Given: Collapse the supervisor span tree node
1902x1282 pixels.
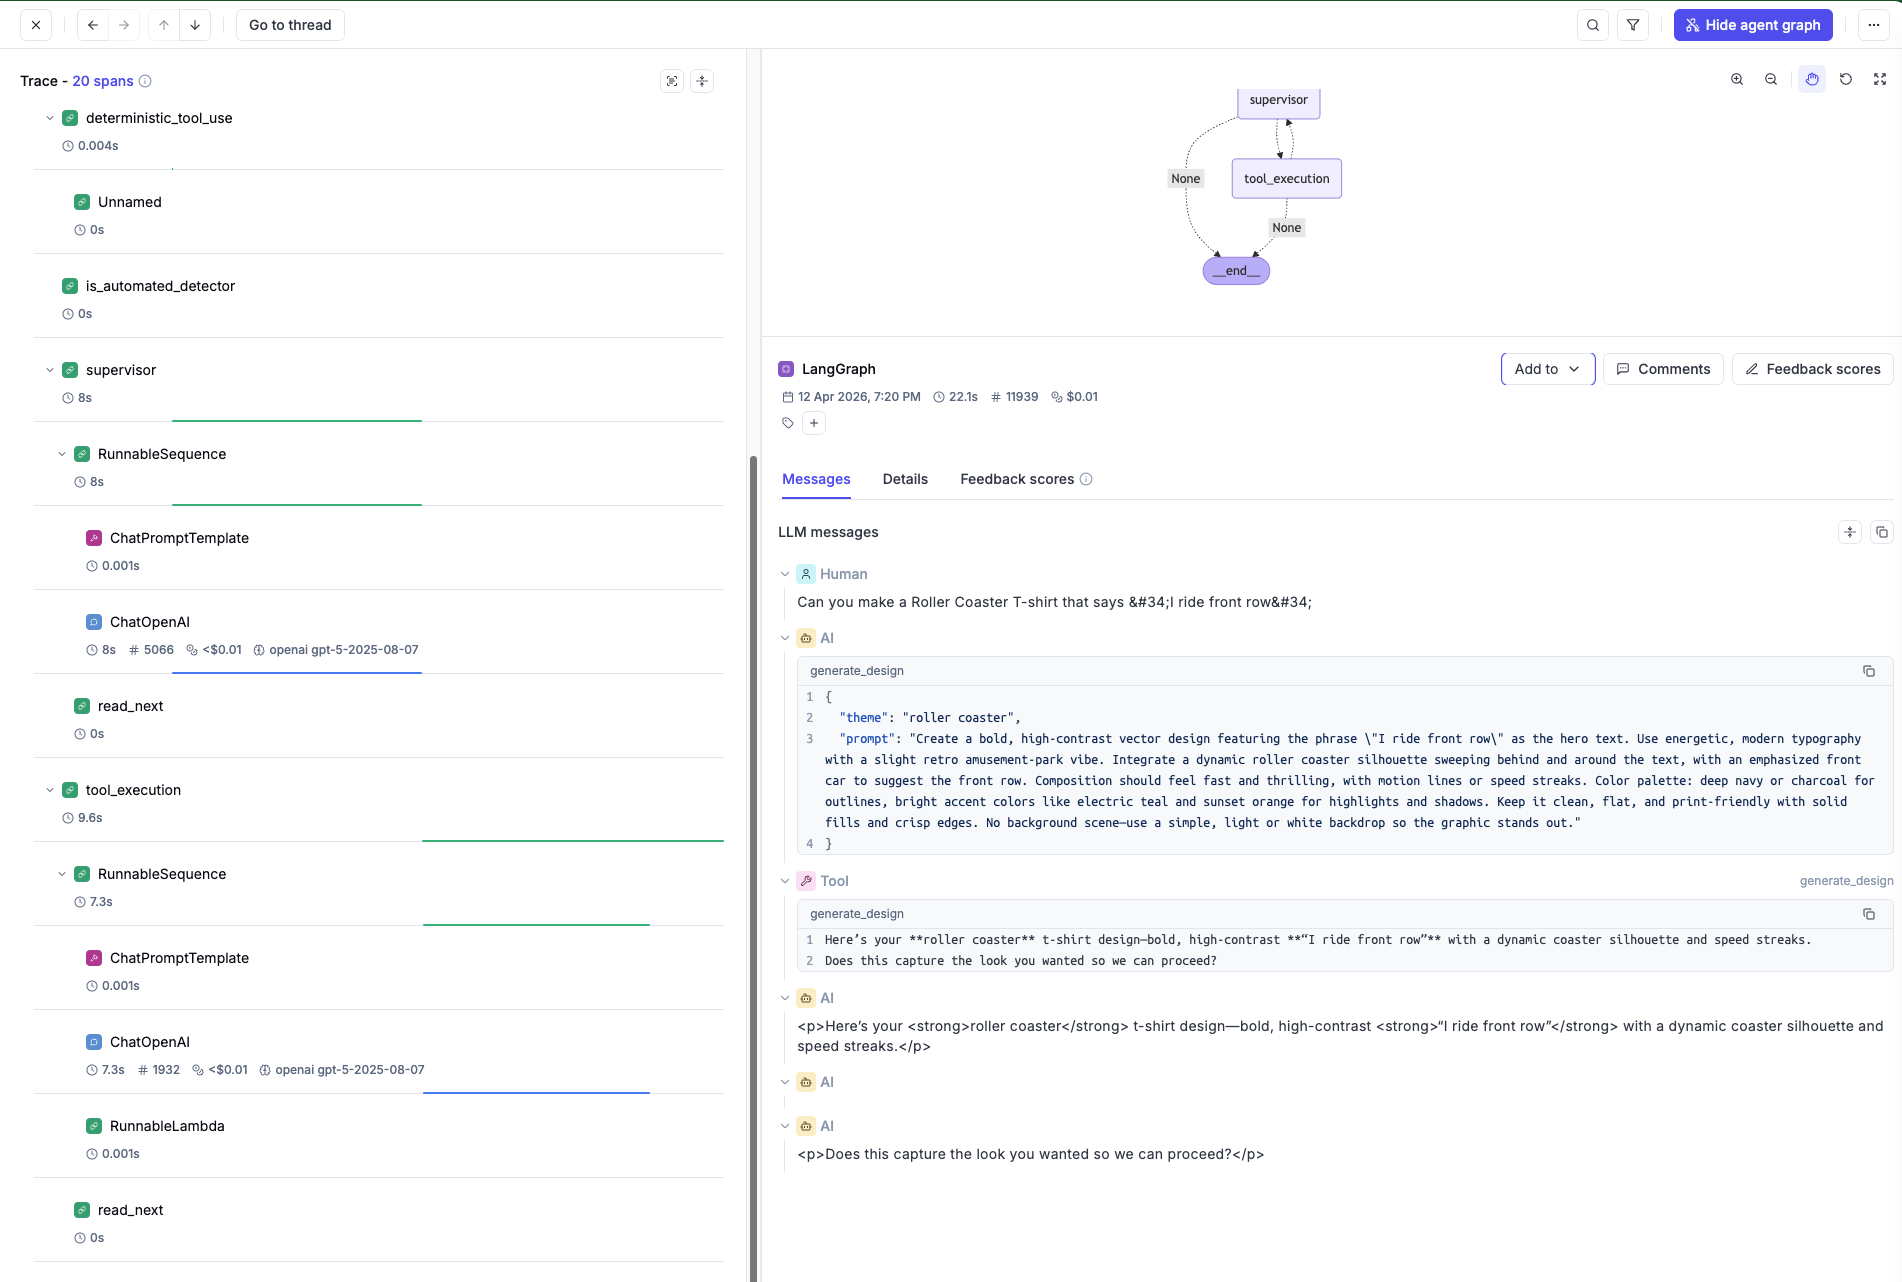Looking at the screenshot, I should click(x=50, y=370).
